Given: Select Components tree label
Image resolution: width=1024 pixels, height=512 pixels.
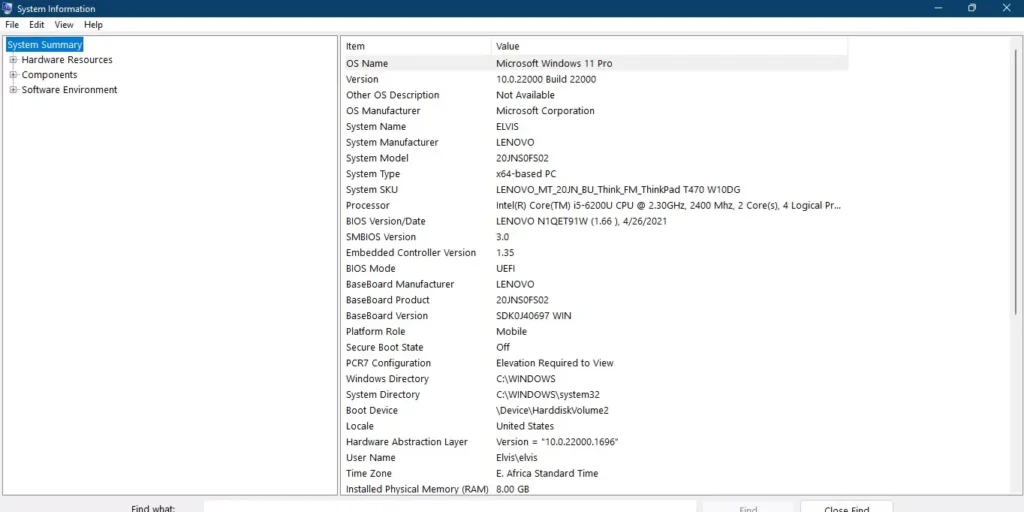Looking at the screenshot, I should (x=49, y=74).
